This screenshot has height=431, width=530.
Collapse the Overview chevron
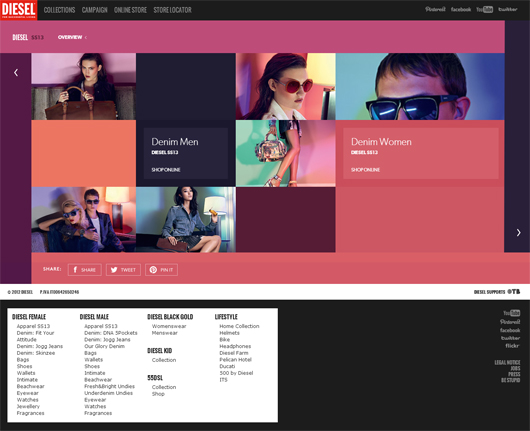pyautogui.click(x=86, y=37)
